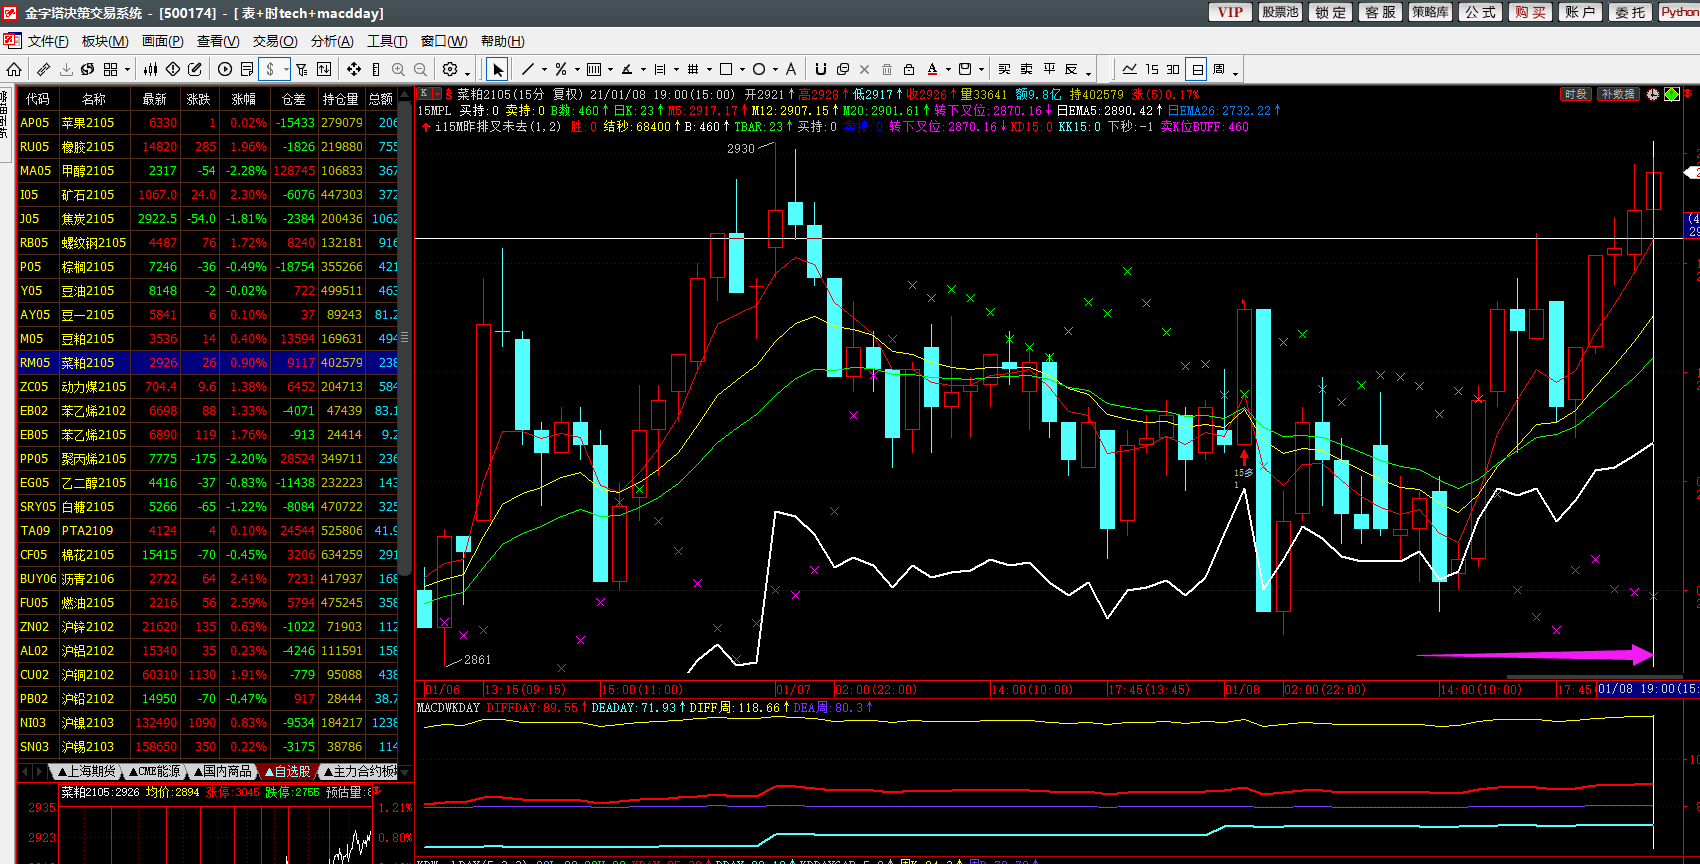Start the circular playback replay icon
This screenshot has width=1700, height=864.
pyautogui.click(x=225, y=69)
